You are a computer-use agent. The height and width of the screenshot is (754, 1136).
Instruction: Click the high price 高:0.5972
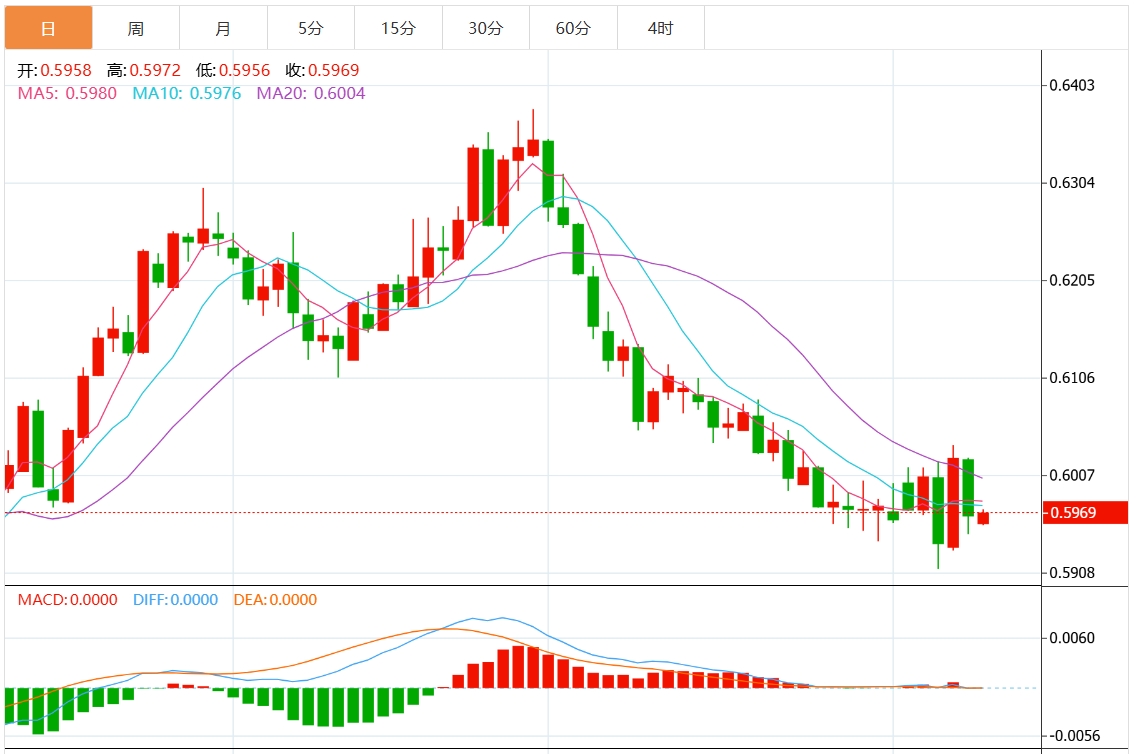[x=143, y=70]
